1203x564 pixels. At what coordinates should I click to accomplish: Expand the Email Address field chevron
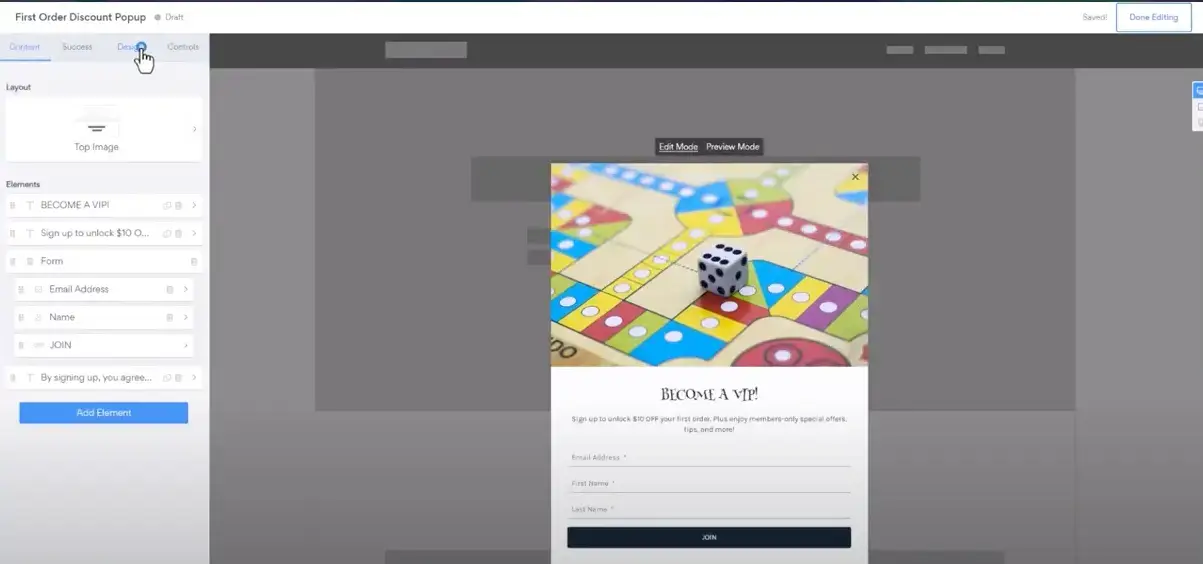(x=186, y=289)
